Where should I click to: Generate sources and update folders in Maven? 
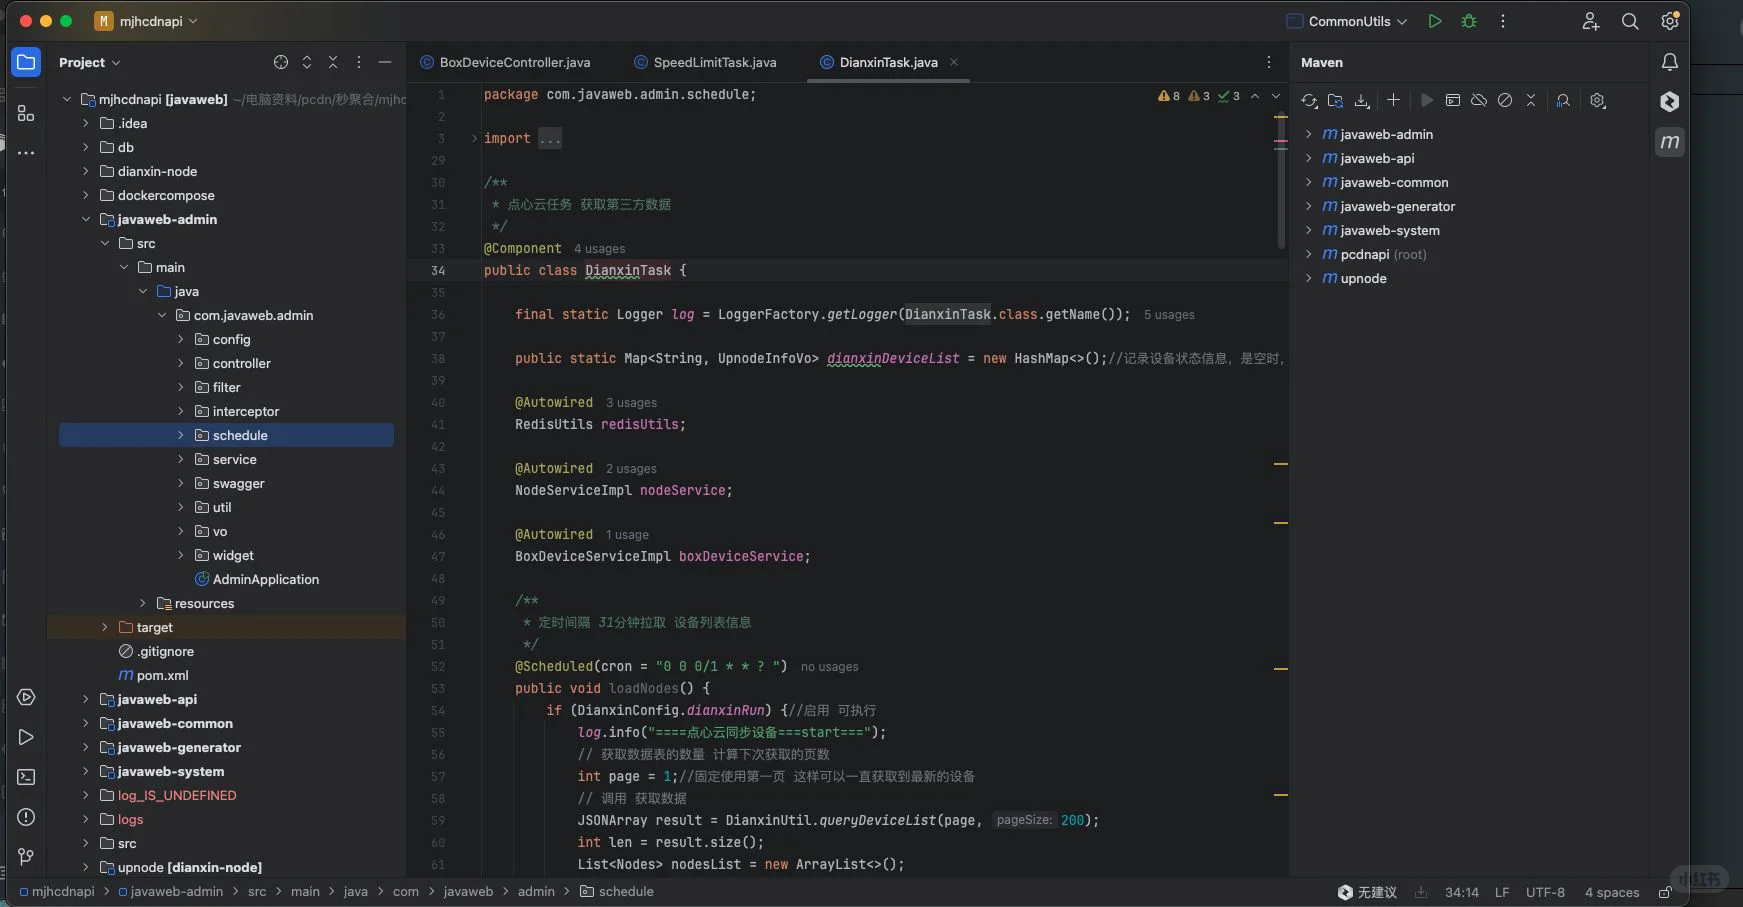1335,100
